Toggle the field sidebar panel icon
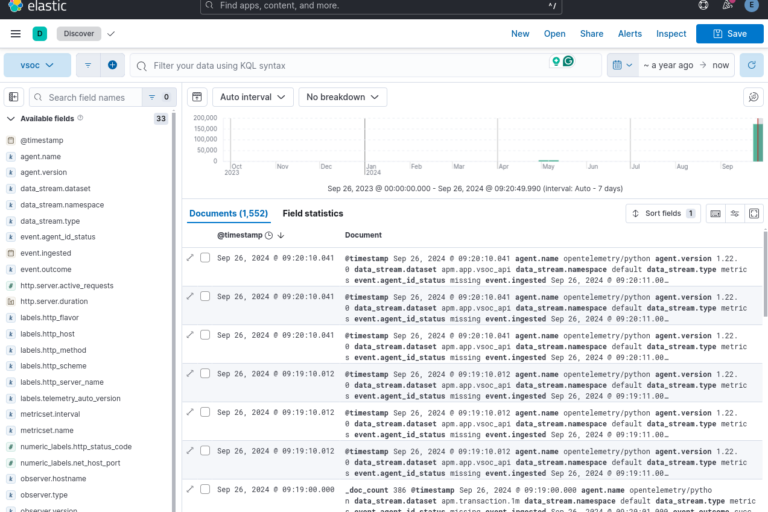Screen dimensions: 768x512 14,97
